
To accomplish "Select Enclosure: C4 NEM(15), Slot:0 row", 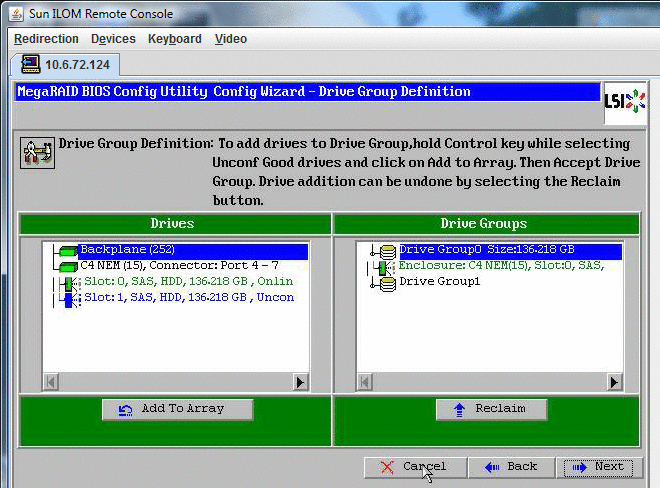I will [x=501, y=266].
